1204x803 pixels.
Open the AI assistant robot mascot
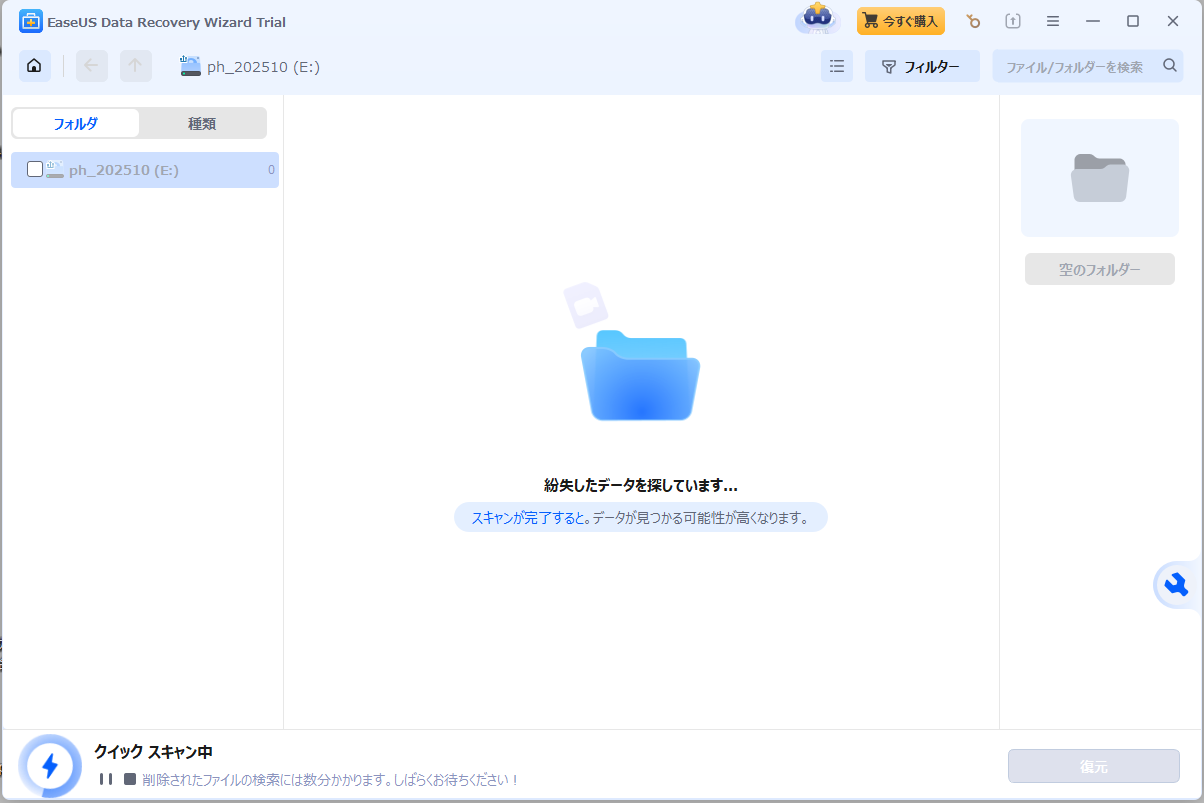click(x=817, y=20)
